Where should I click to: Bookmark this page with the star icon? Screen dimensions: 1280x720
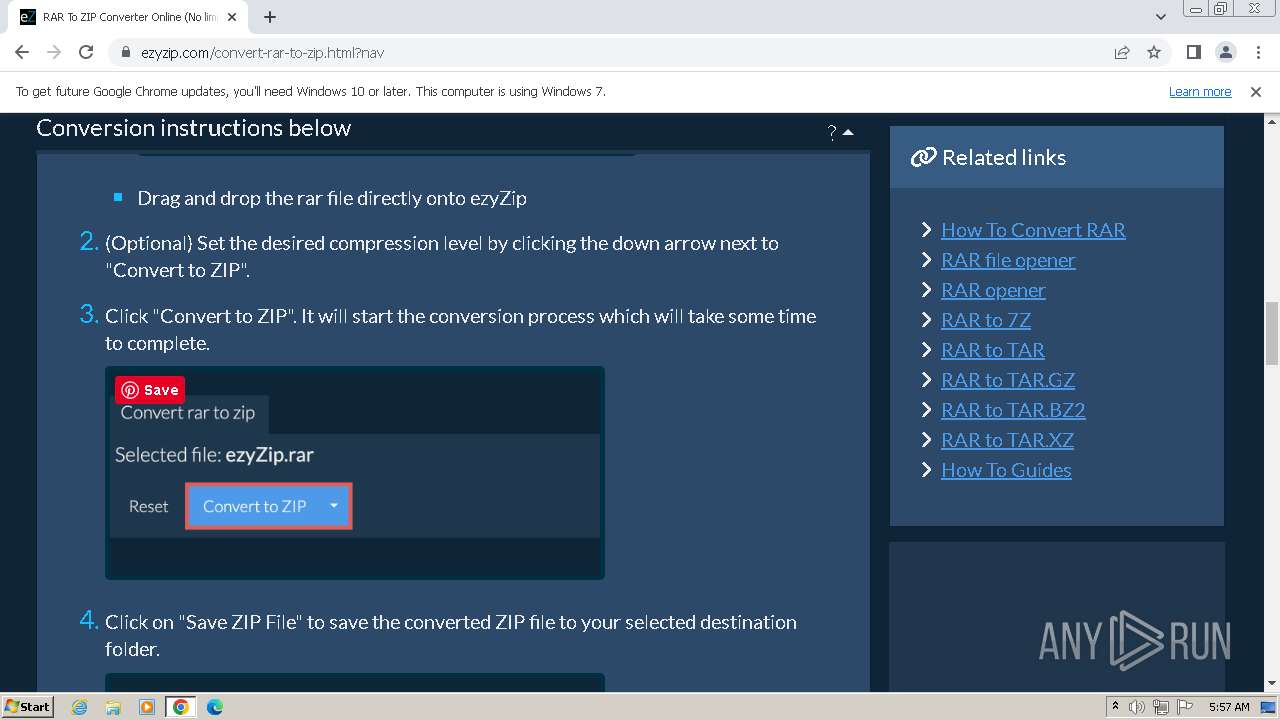click(x=1154, y=52)
